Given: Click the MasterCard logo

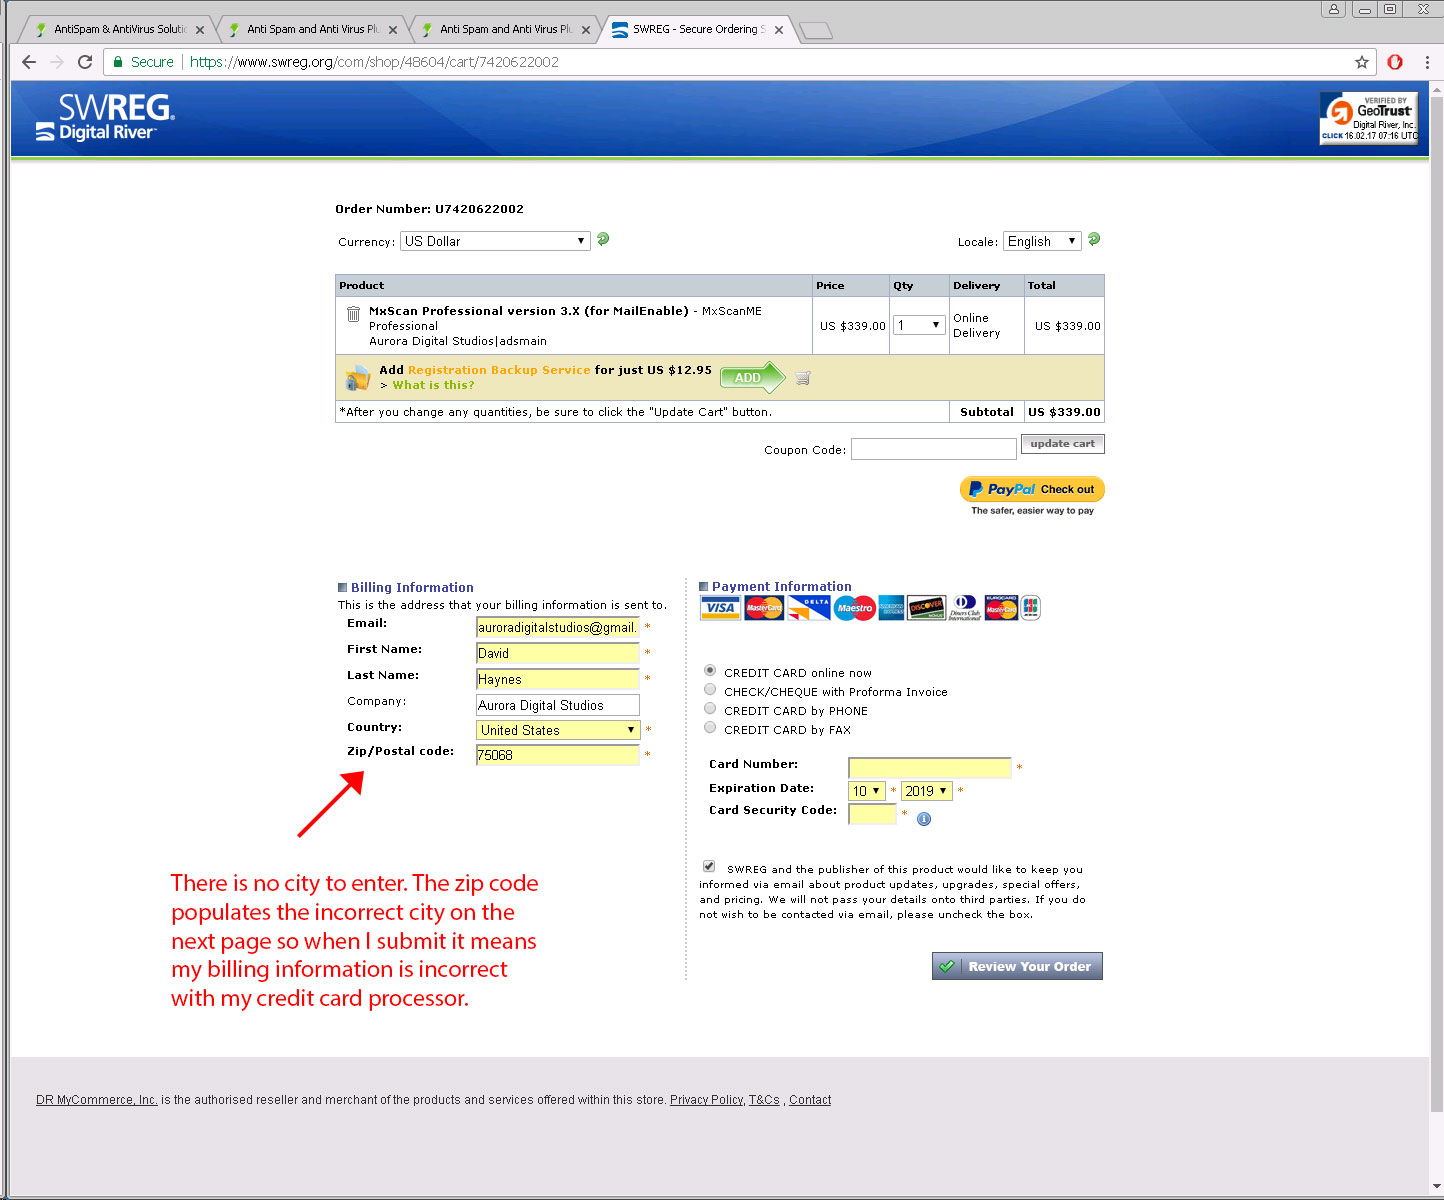Looking at the screenshot, I should pos(765,608).
